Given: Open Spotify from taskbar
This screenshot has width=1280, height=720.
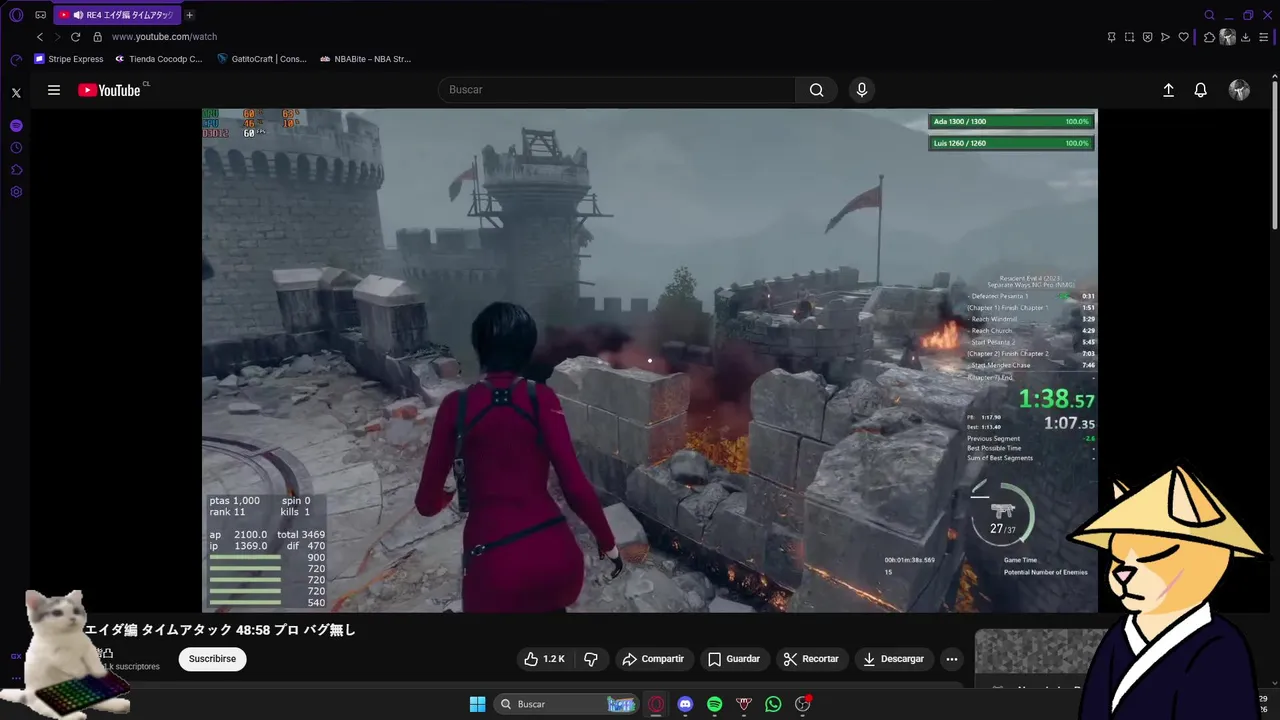Looking at the screenshot, I should pos(714,704).
